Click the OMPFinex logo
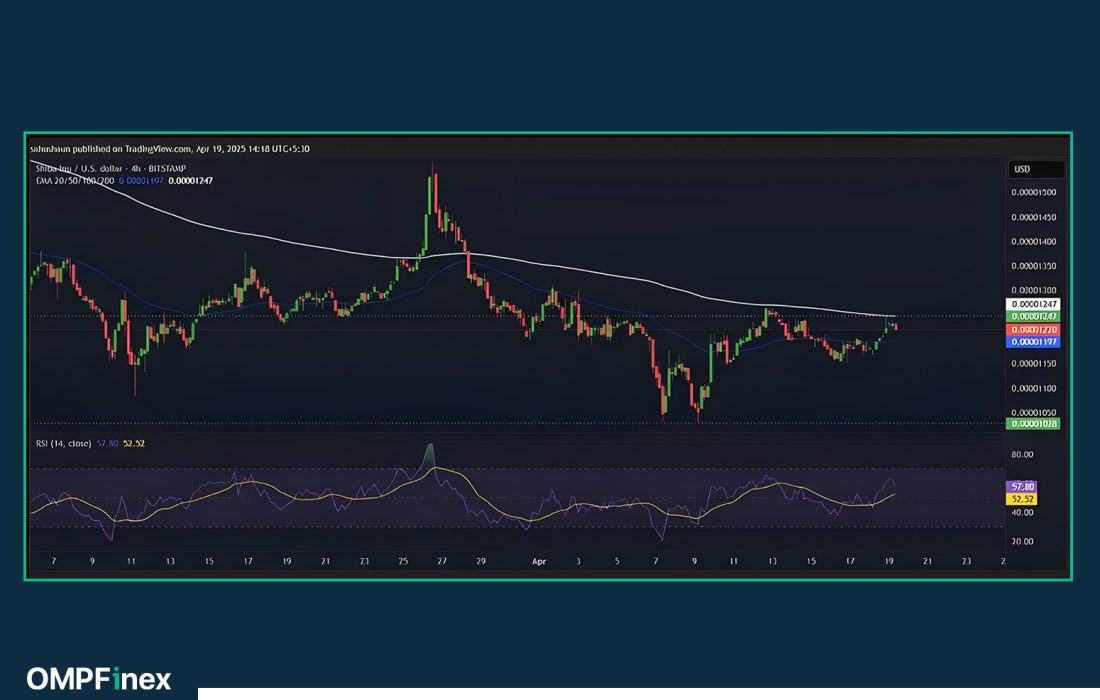This screenshot has width=1100, height=700. [98, 679]
